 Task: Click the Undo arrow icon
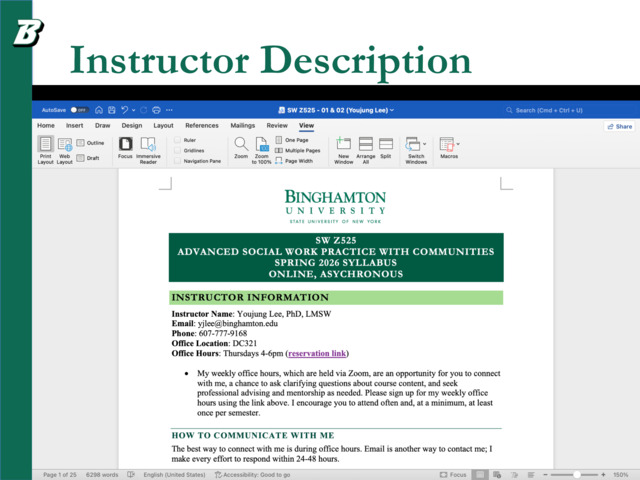[x=124, y=110]
